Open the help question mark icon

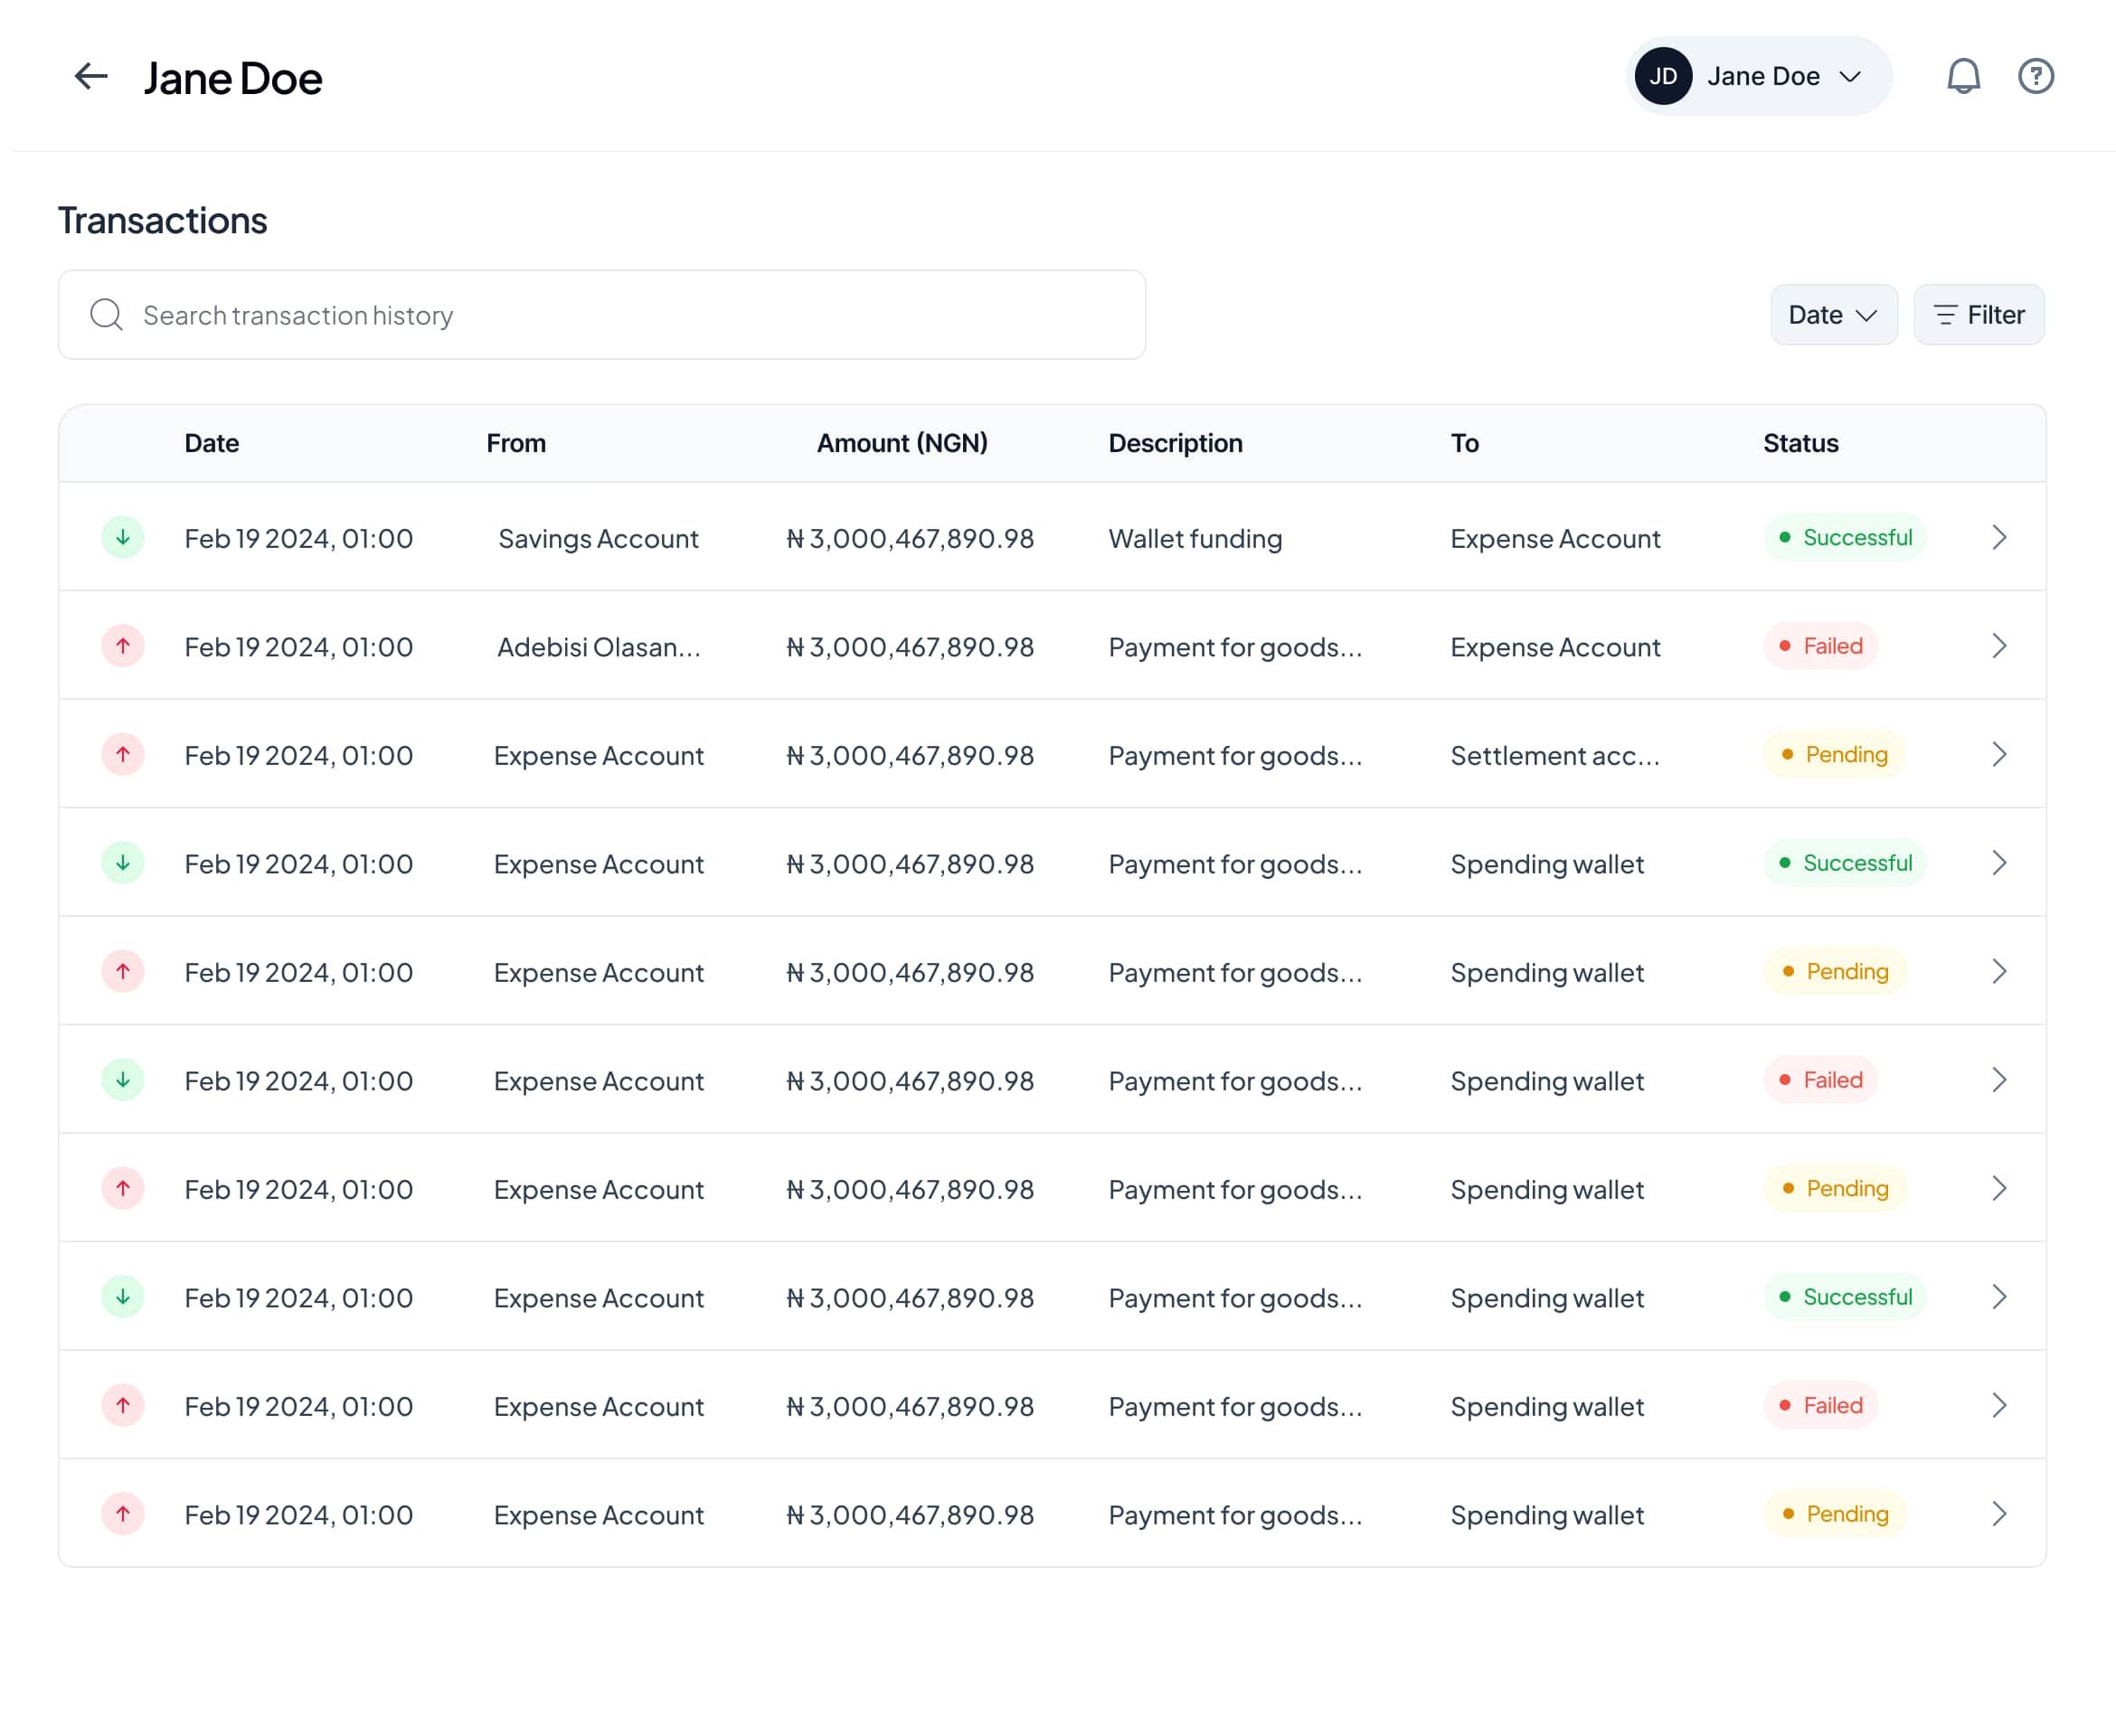click(2035, 76)
